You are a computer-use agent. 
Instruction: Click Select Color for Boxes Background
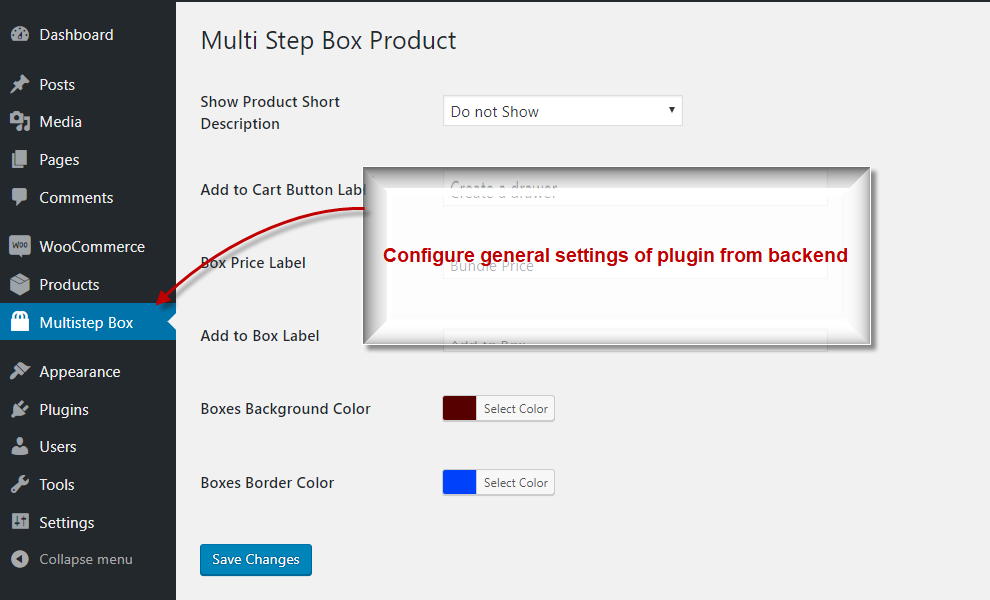pyautogui.click(x=515, y=409)
